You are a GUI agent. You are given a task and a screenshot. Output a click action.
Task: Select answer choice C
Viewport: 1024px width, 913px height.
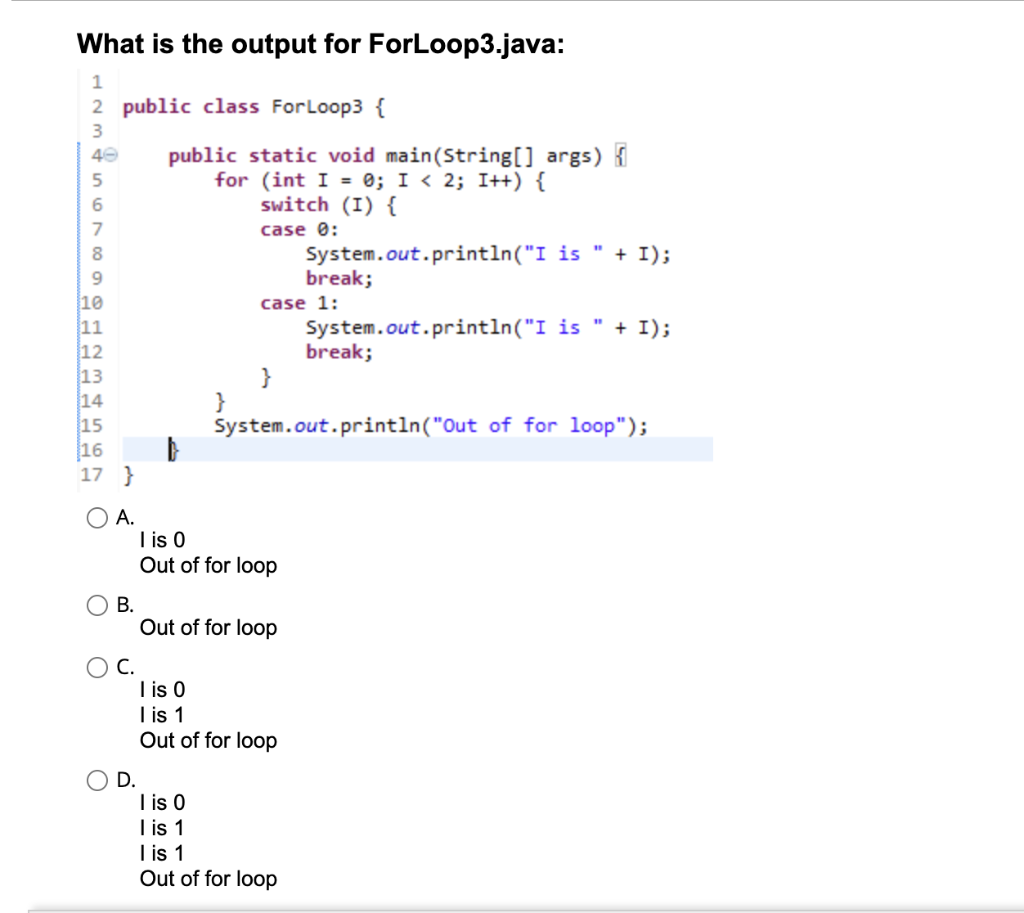pyautogui.click(x=98, y=667)
